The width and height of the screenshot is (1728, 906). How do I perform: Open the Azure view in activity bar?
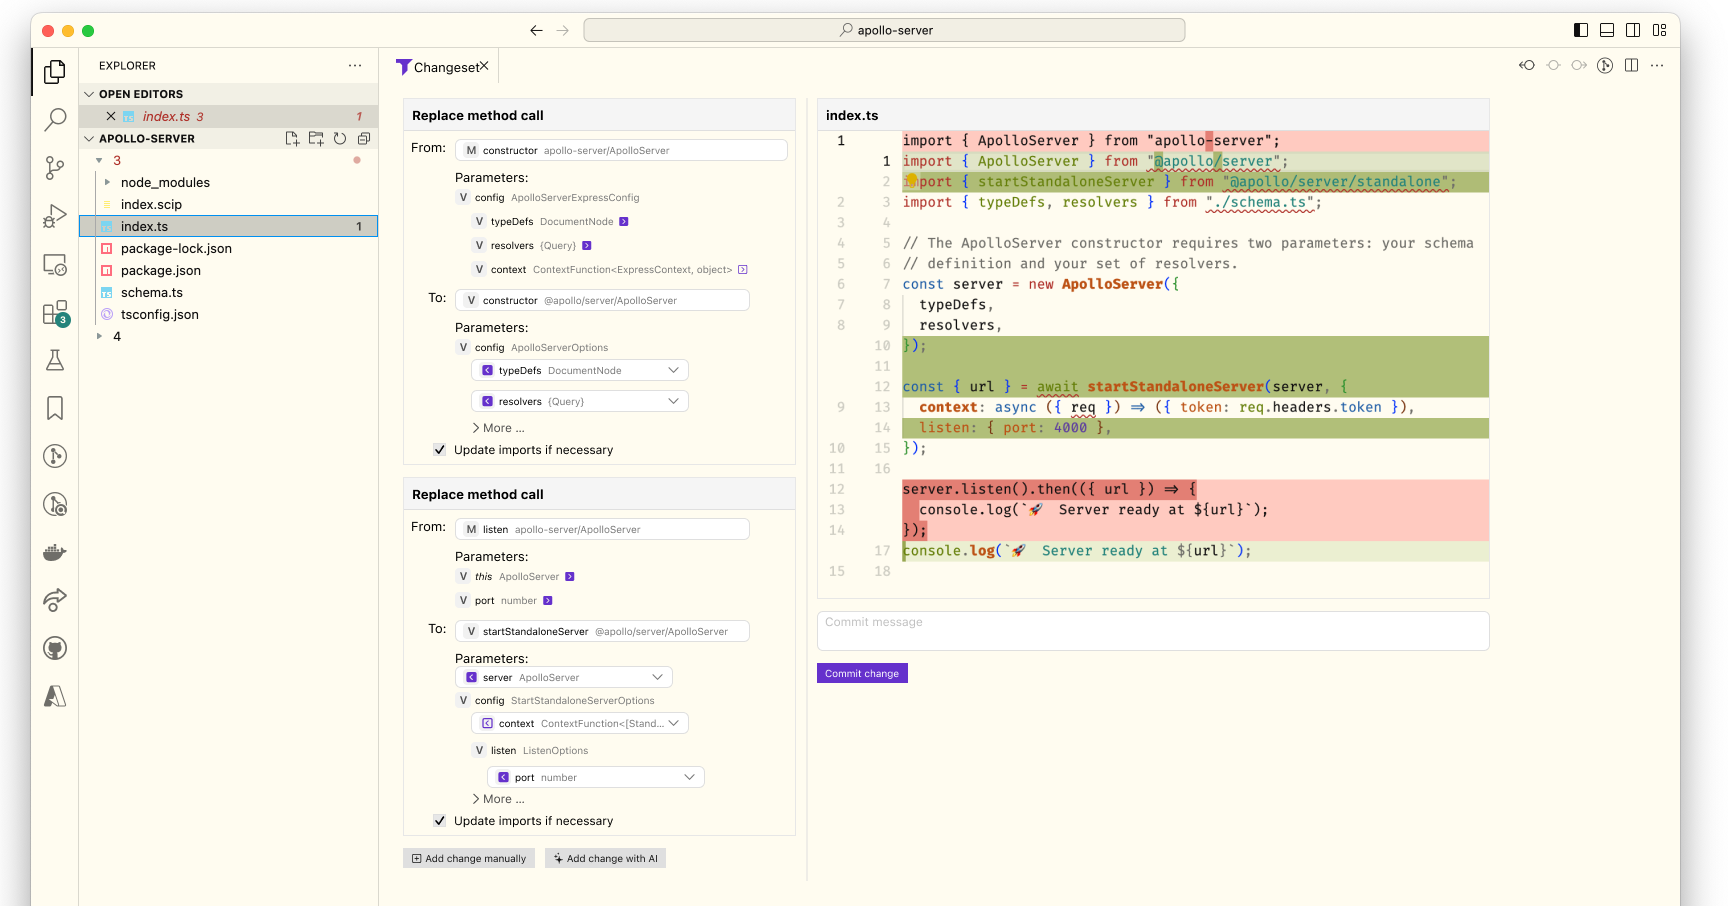pyautogui.click(x=55, y=696)
